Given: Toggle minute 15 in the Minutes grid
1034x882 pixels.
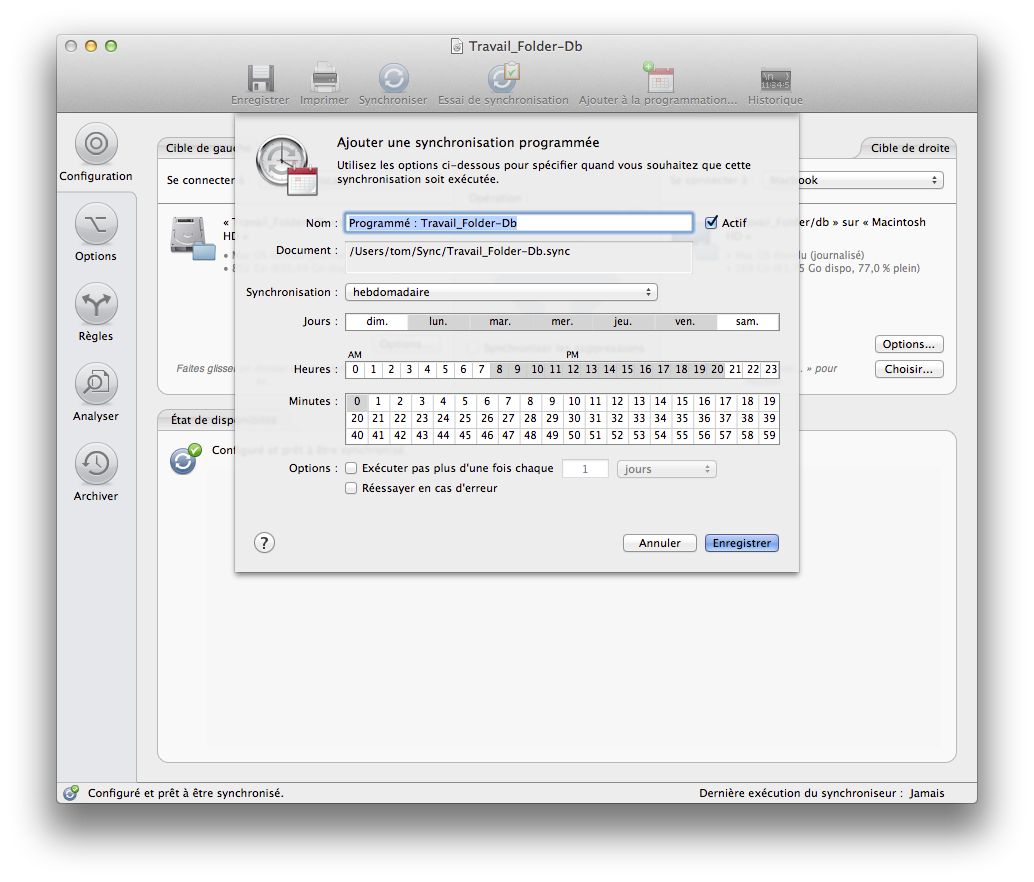Looking at the screenshot, I should point(682,401).
